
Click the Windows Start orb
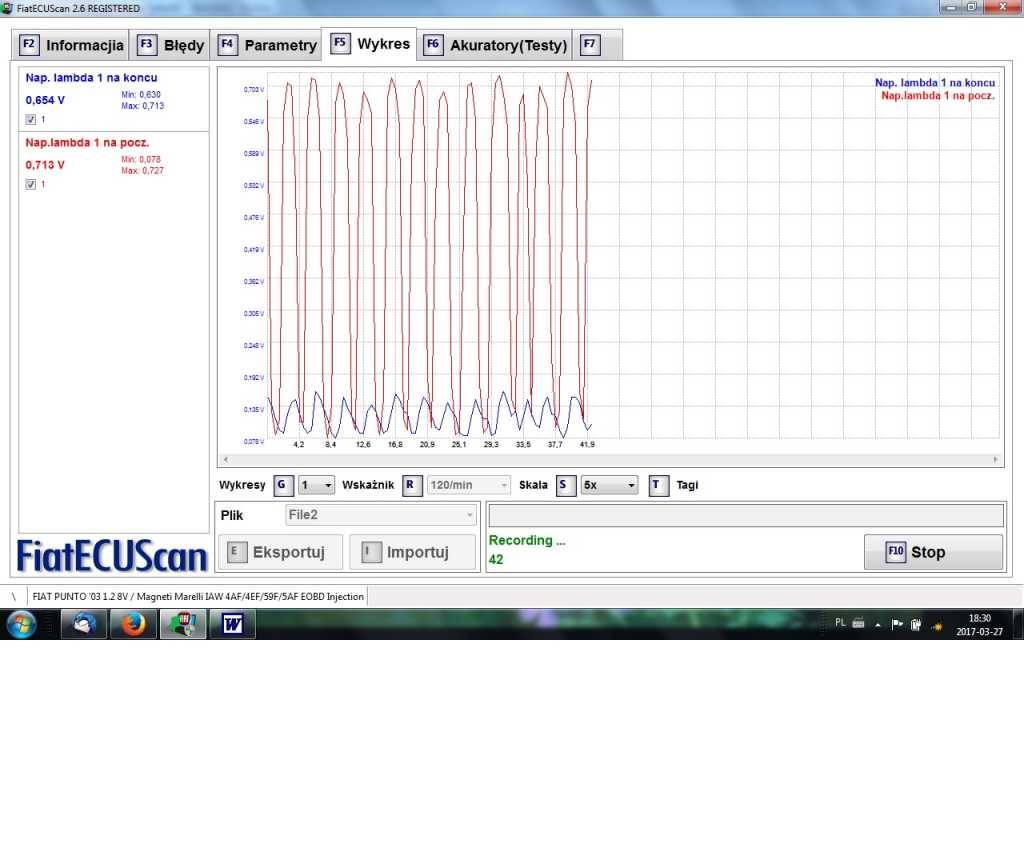click(x=21, y=624)
